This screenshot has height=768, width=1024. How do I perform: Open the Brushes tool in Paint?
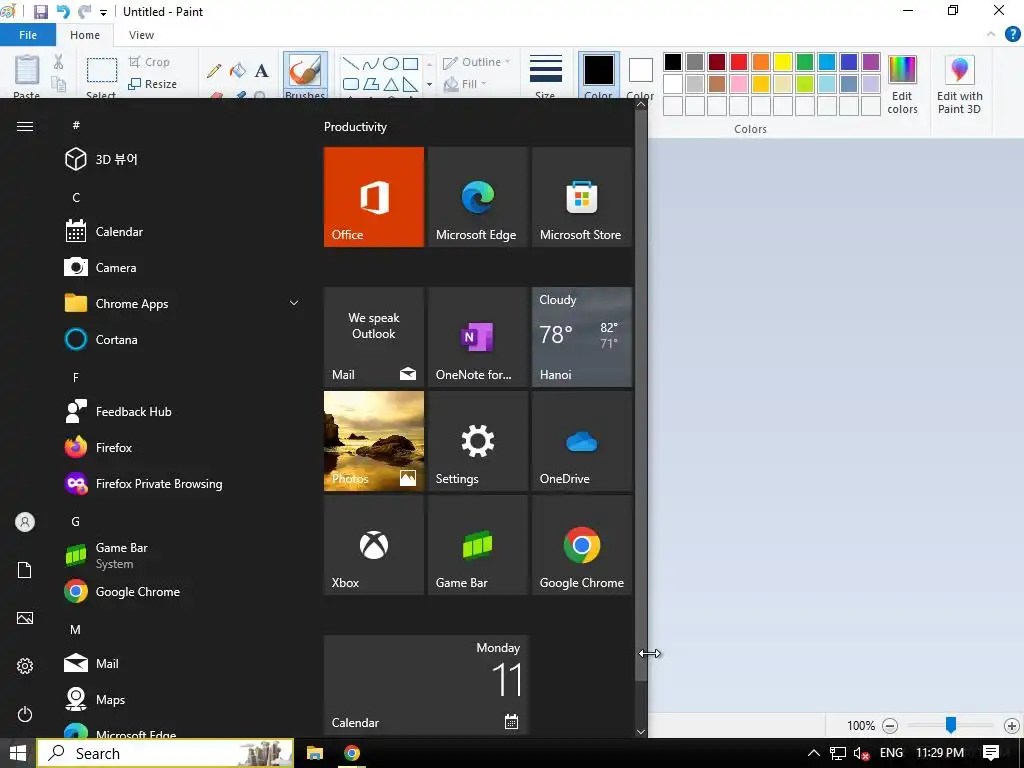pyautogui.click(x=305, y=75)
